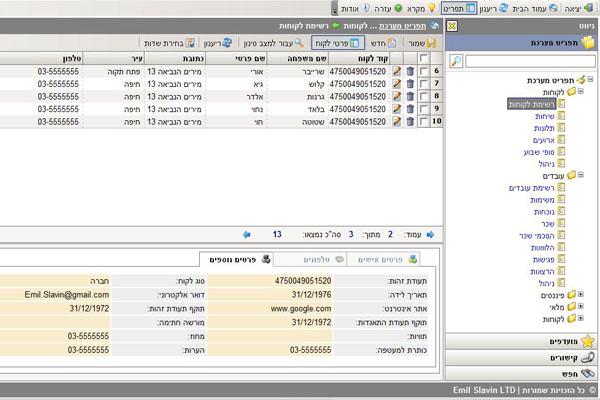Select the פרטים נוספים tab

point(237,260)
